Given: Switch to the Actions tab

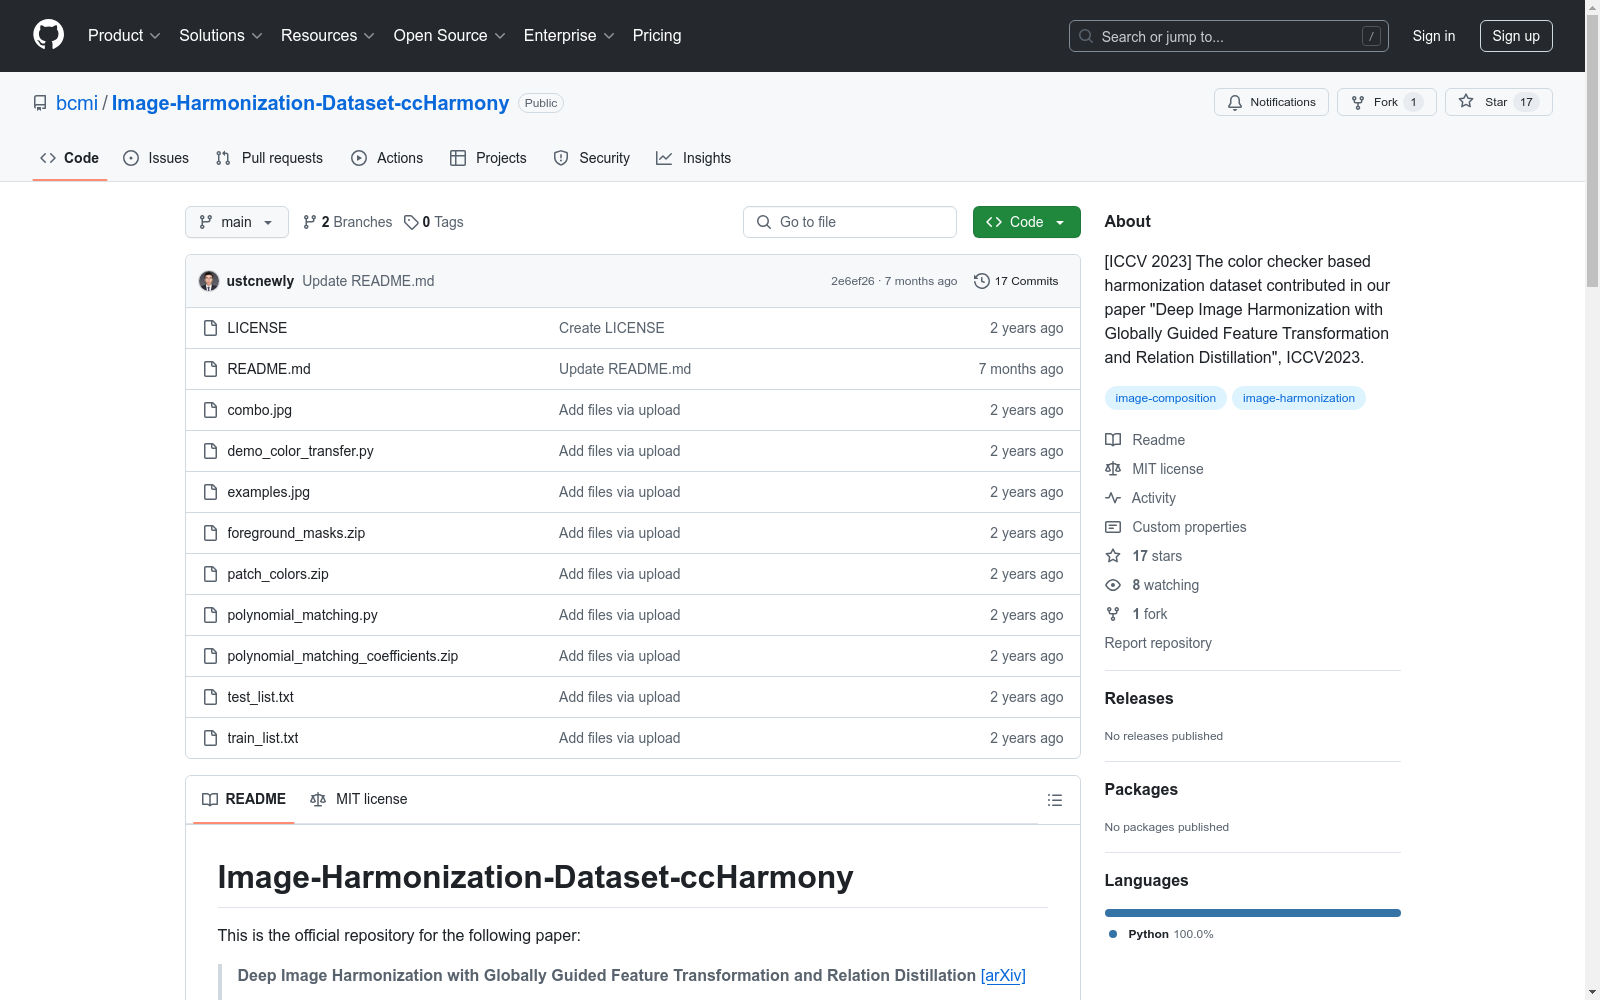Looking at the screenshot, I should tap(387, 158).
